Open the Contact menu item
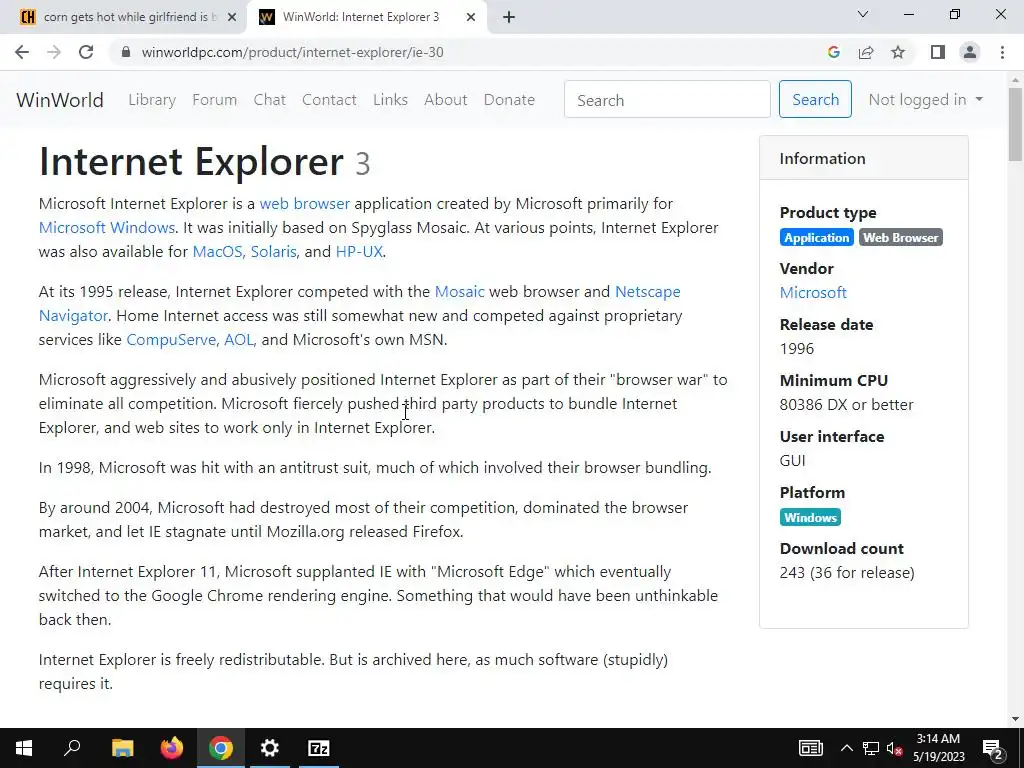The width and height of the screenshot is (1024, 768). (329, 100)
